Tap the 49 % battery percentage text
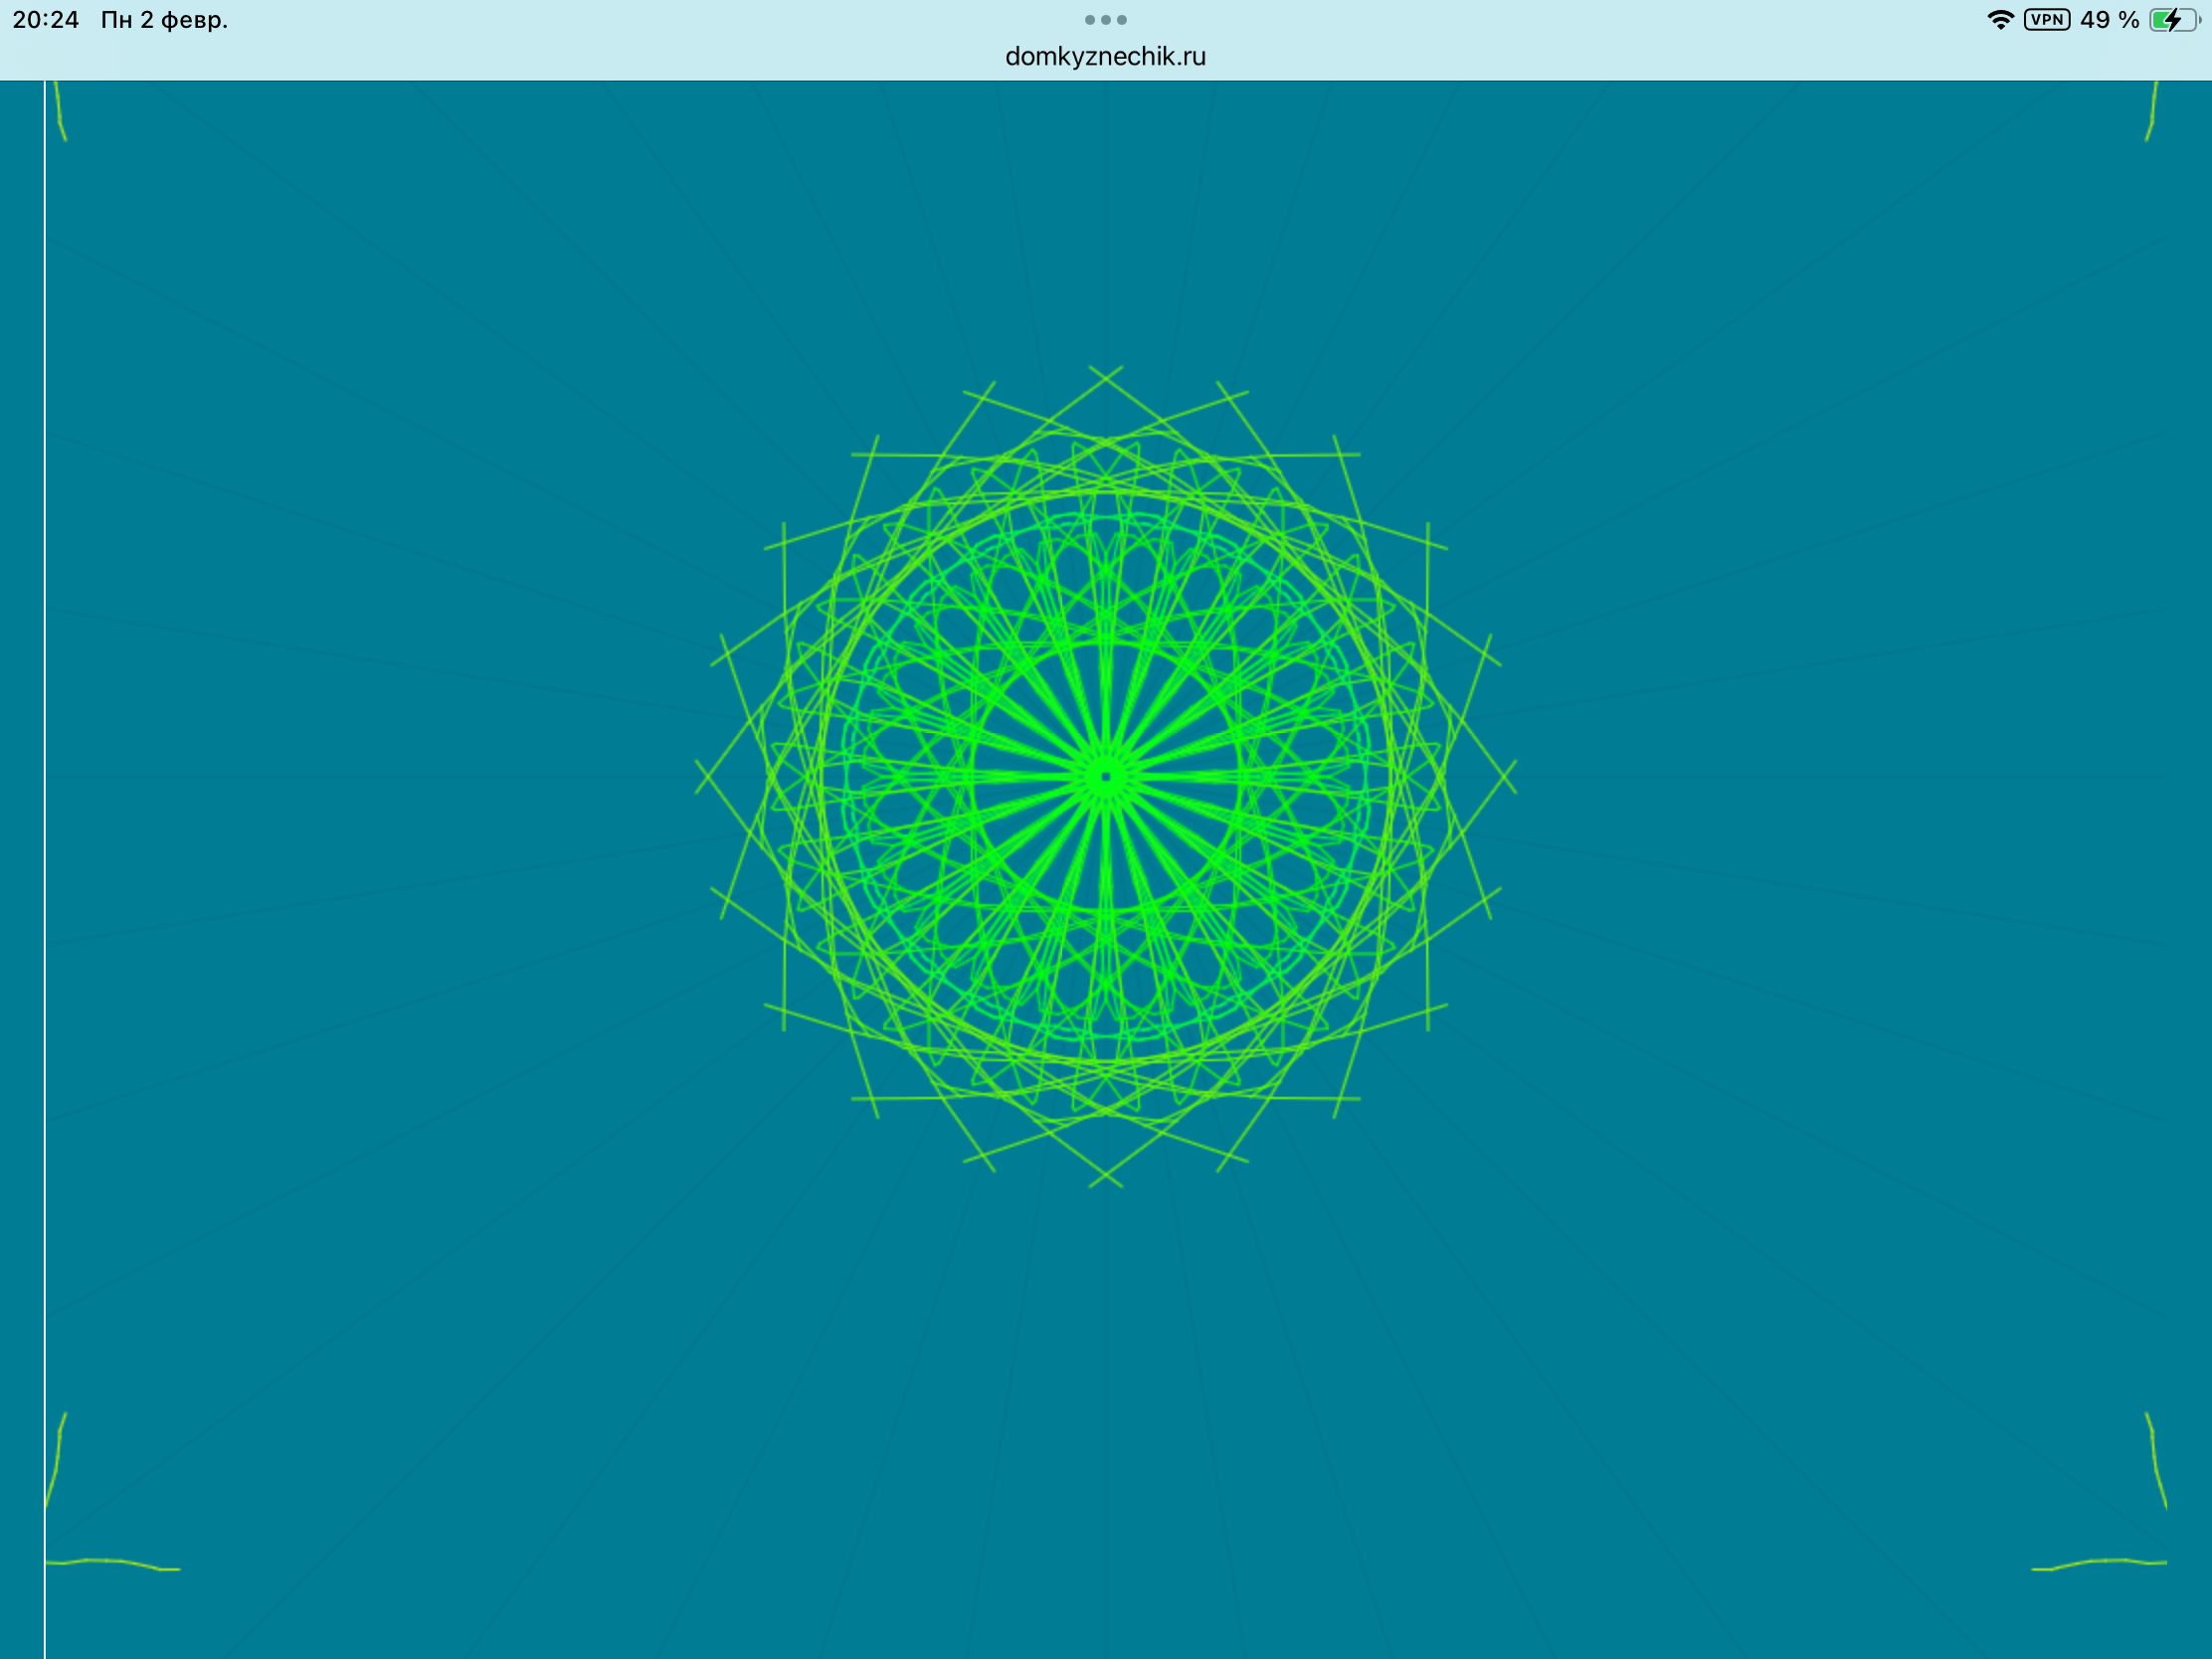 (2109, 20)
